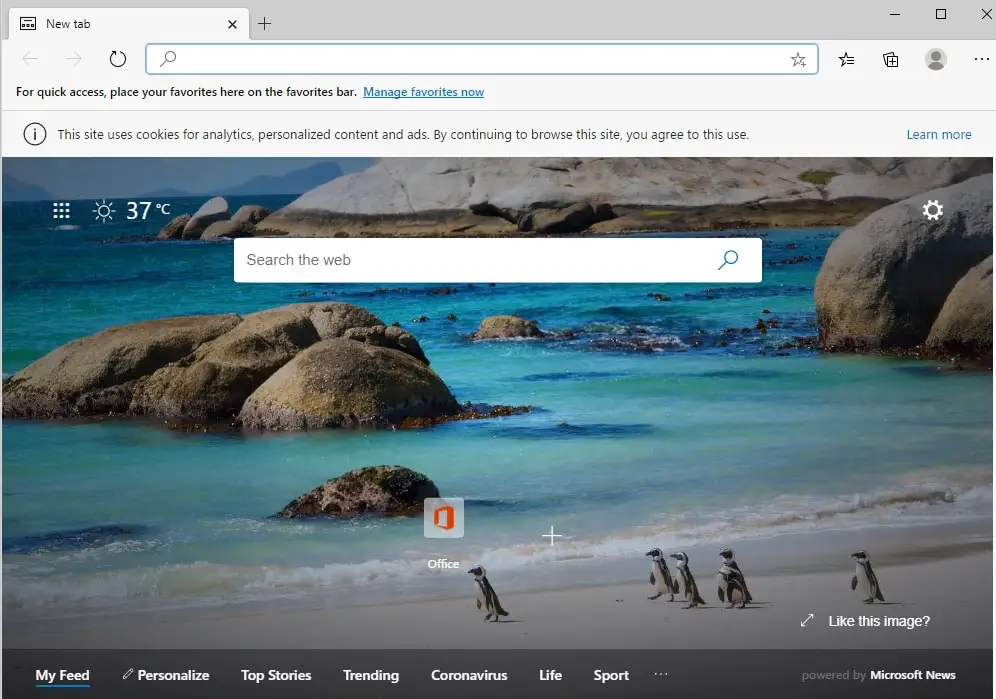The image size is (996, 699).
Task: Open the Favorites list icon
Action: coord(846,60)
